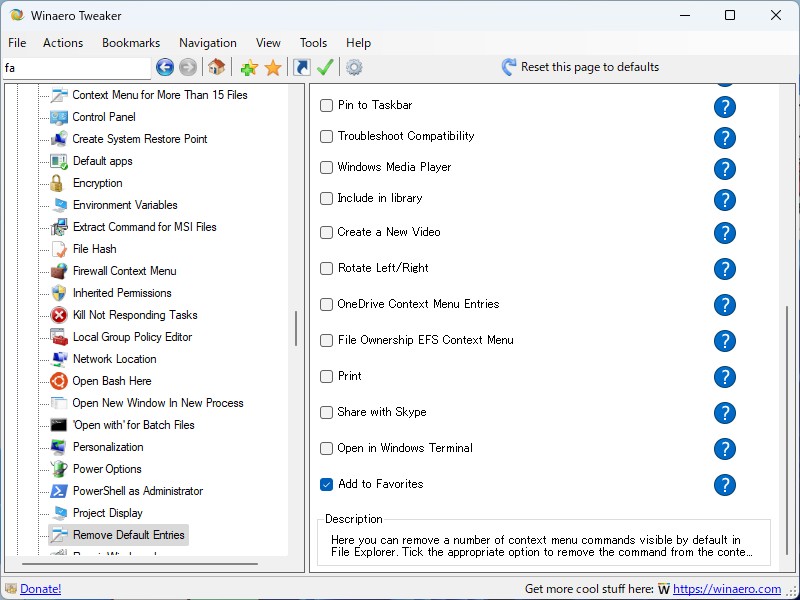Viewport: 800px width, 600px height.
Task: Open help for Troubleshoot Compatibility
Action: (724, 138)
